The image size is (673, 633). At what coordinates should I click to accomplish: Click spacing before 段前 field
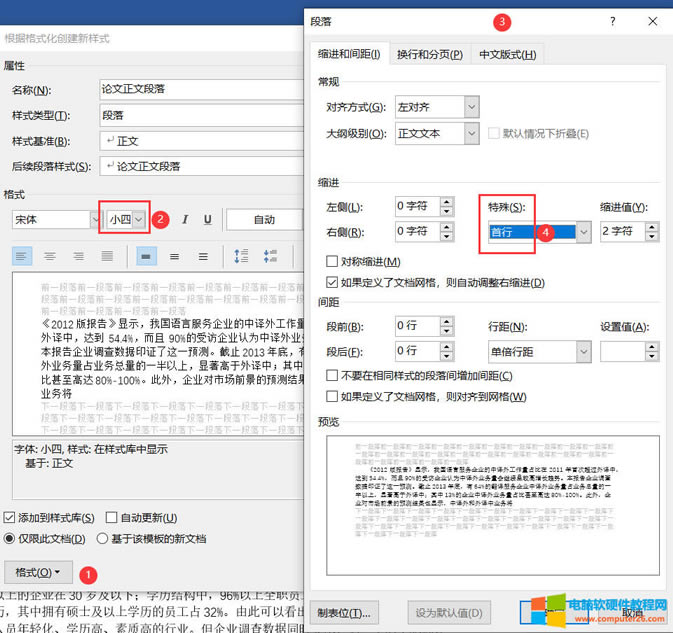point(418,326)
